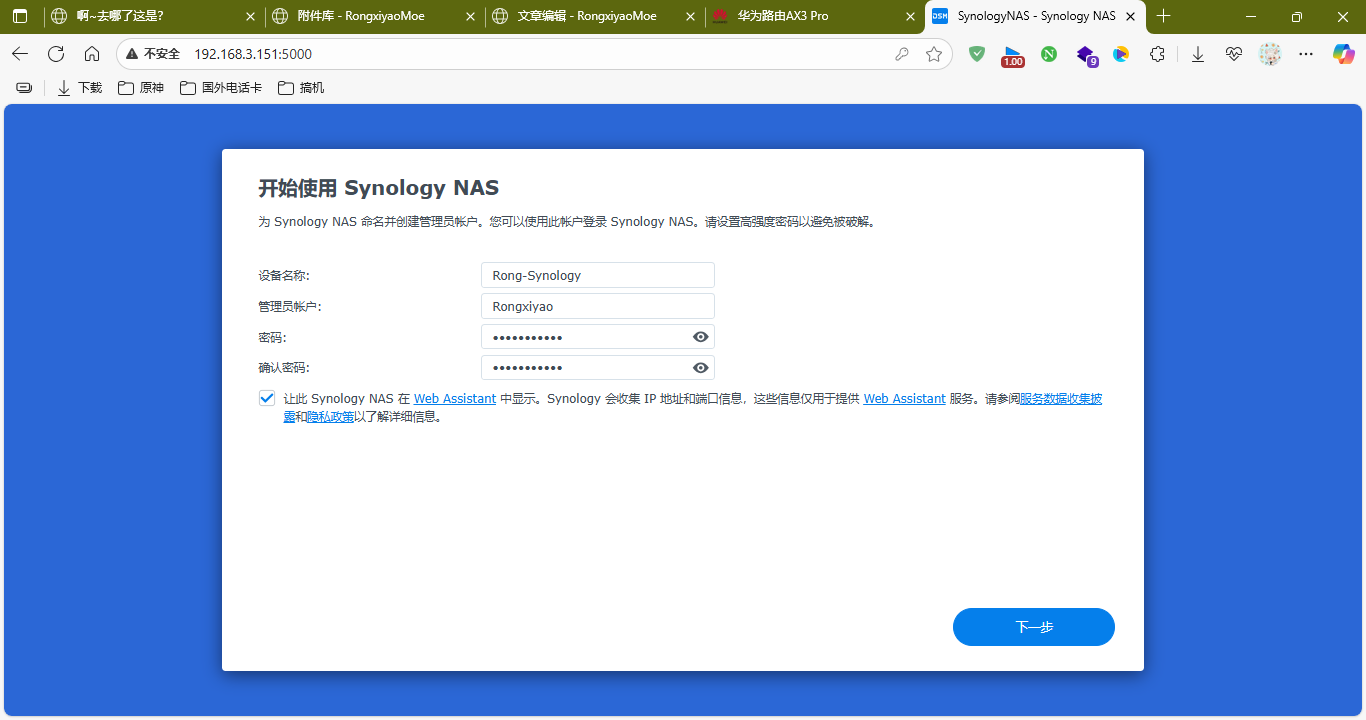The width and height of the screenshot is (1366, 720).
Task: Close the 华为路由AX3 Pro tab
Action: coord(910,16)
